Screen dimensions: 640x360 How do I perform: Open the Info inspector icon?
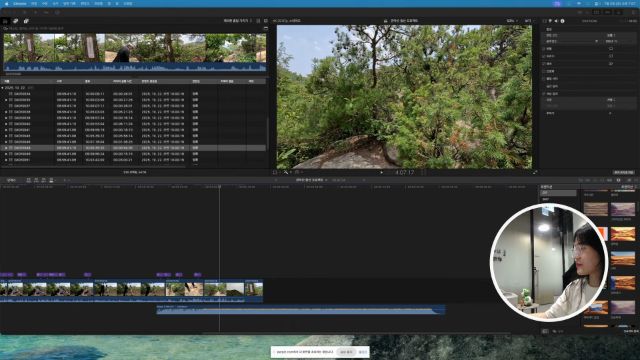(562, 21)
